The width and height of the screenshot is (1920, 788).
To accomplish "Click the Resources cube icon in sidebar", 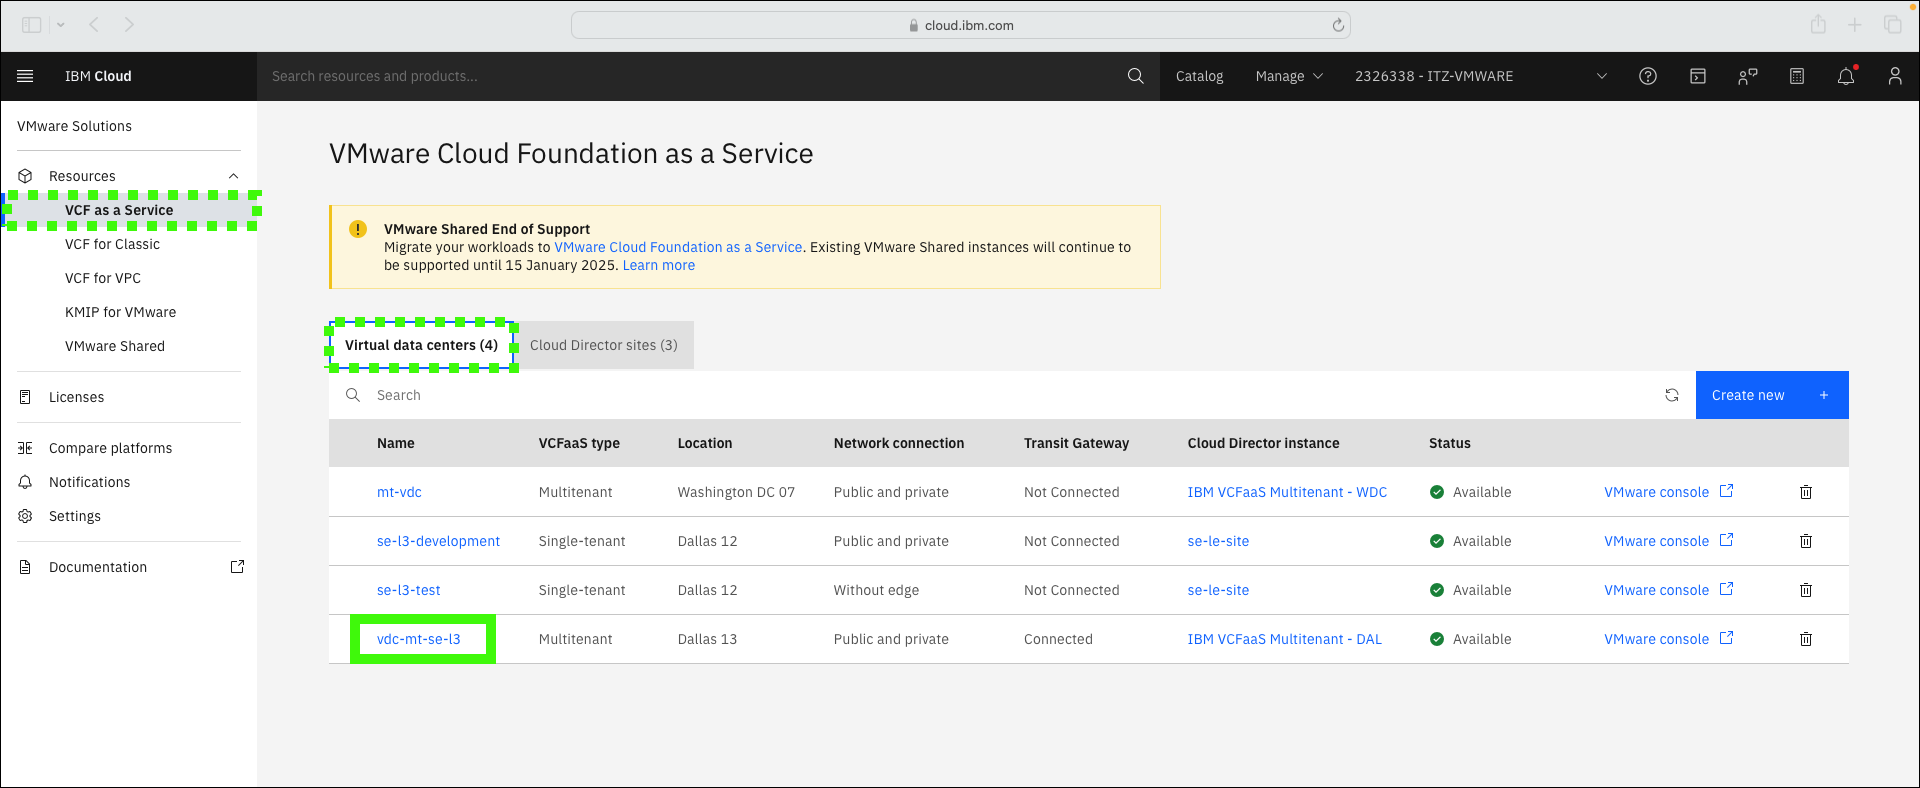I will (x=26, y=176).
